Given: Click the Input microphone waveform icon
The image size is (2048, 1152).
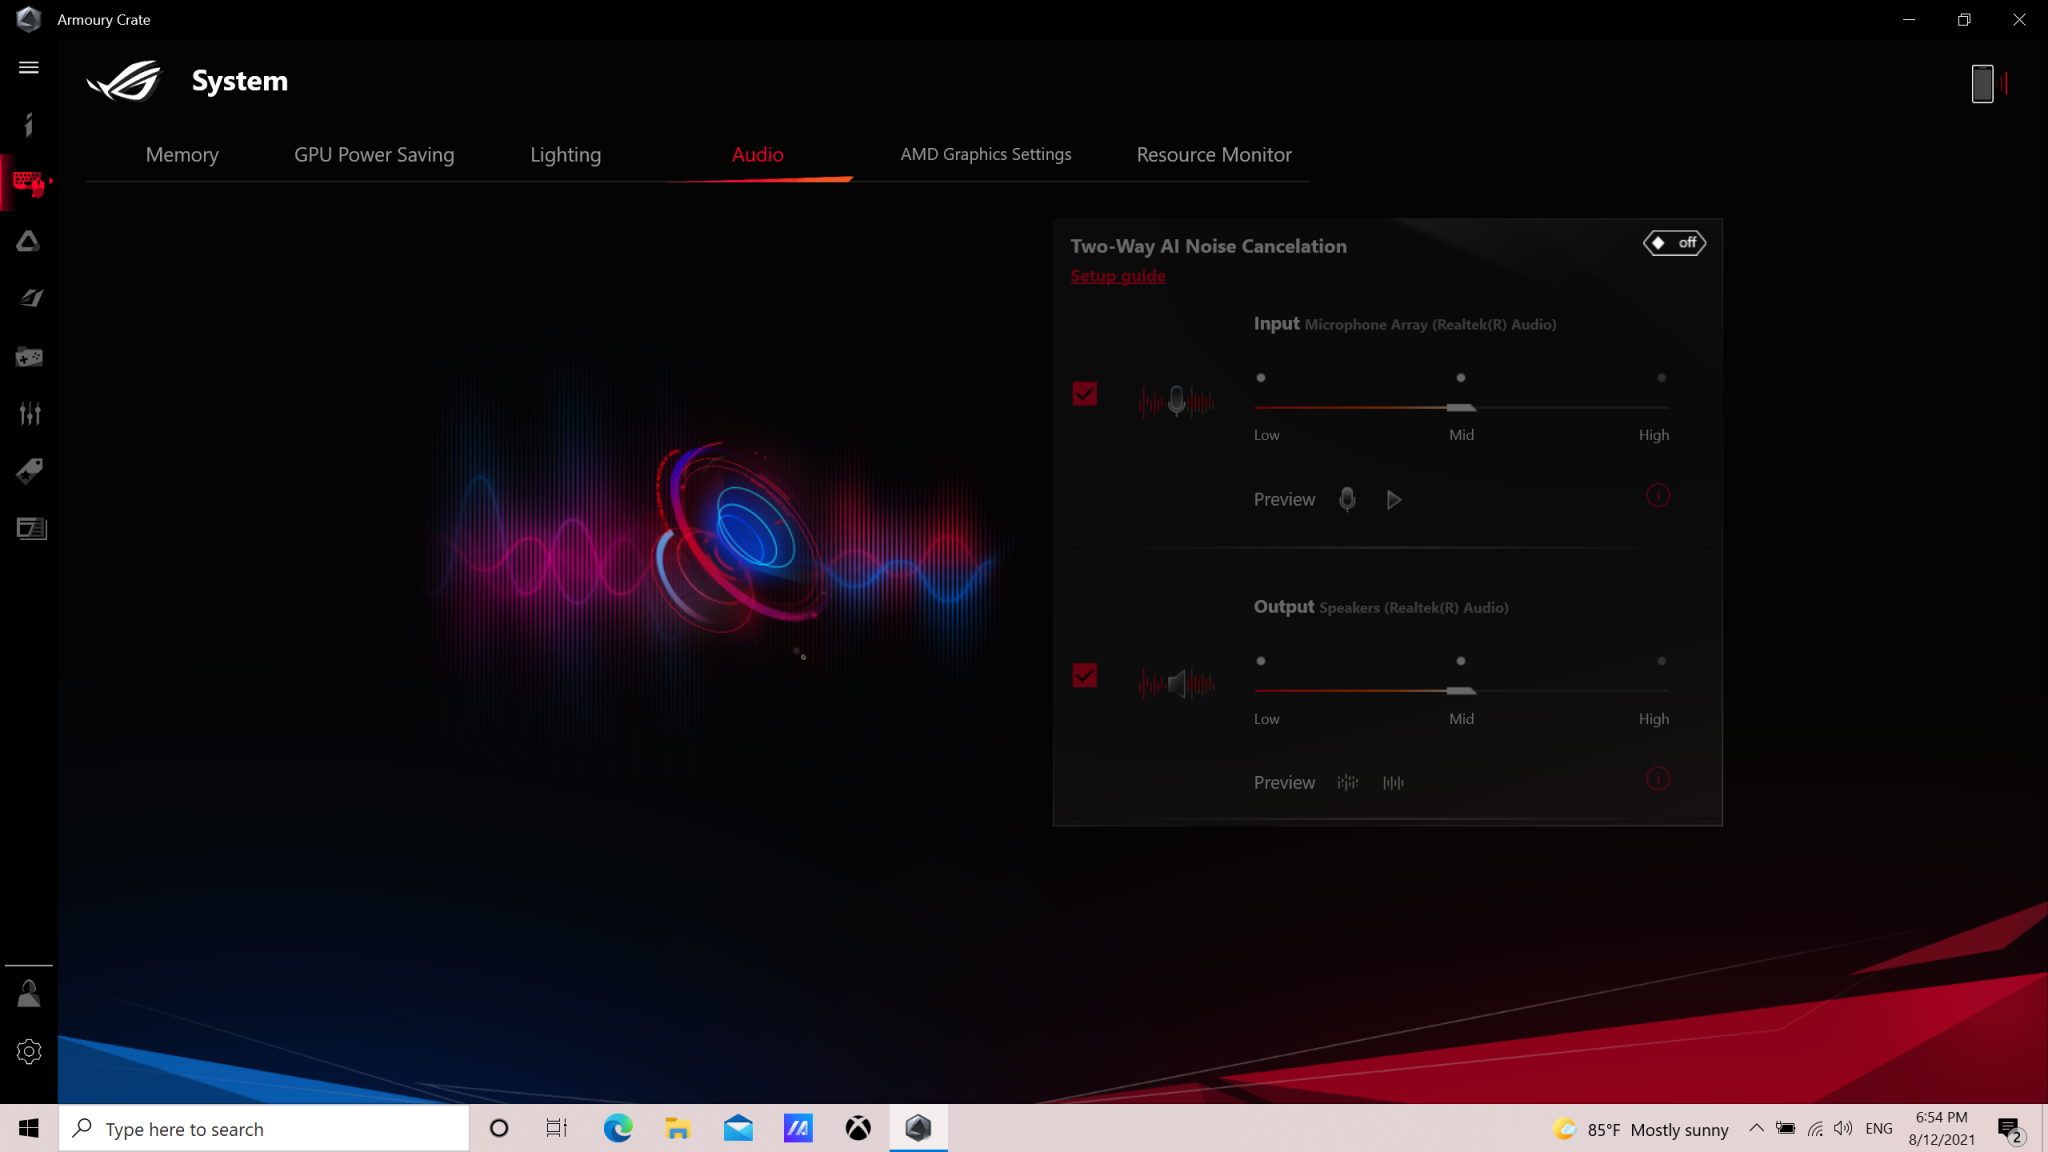Looking at the screenshot, I should 1177,402.
